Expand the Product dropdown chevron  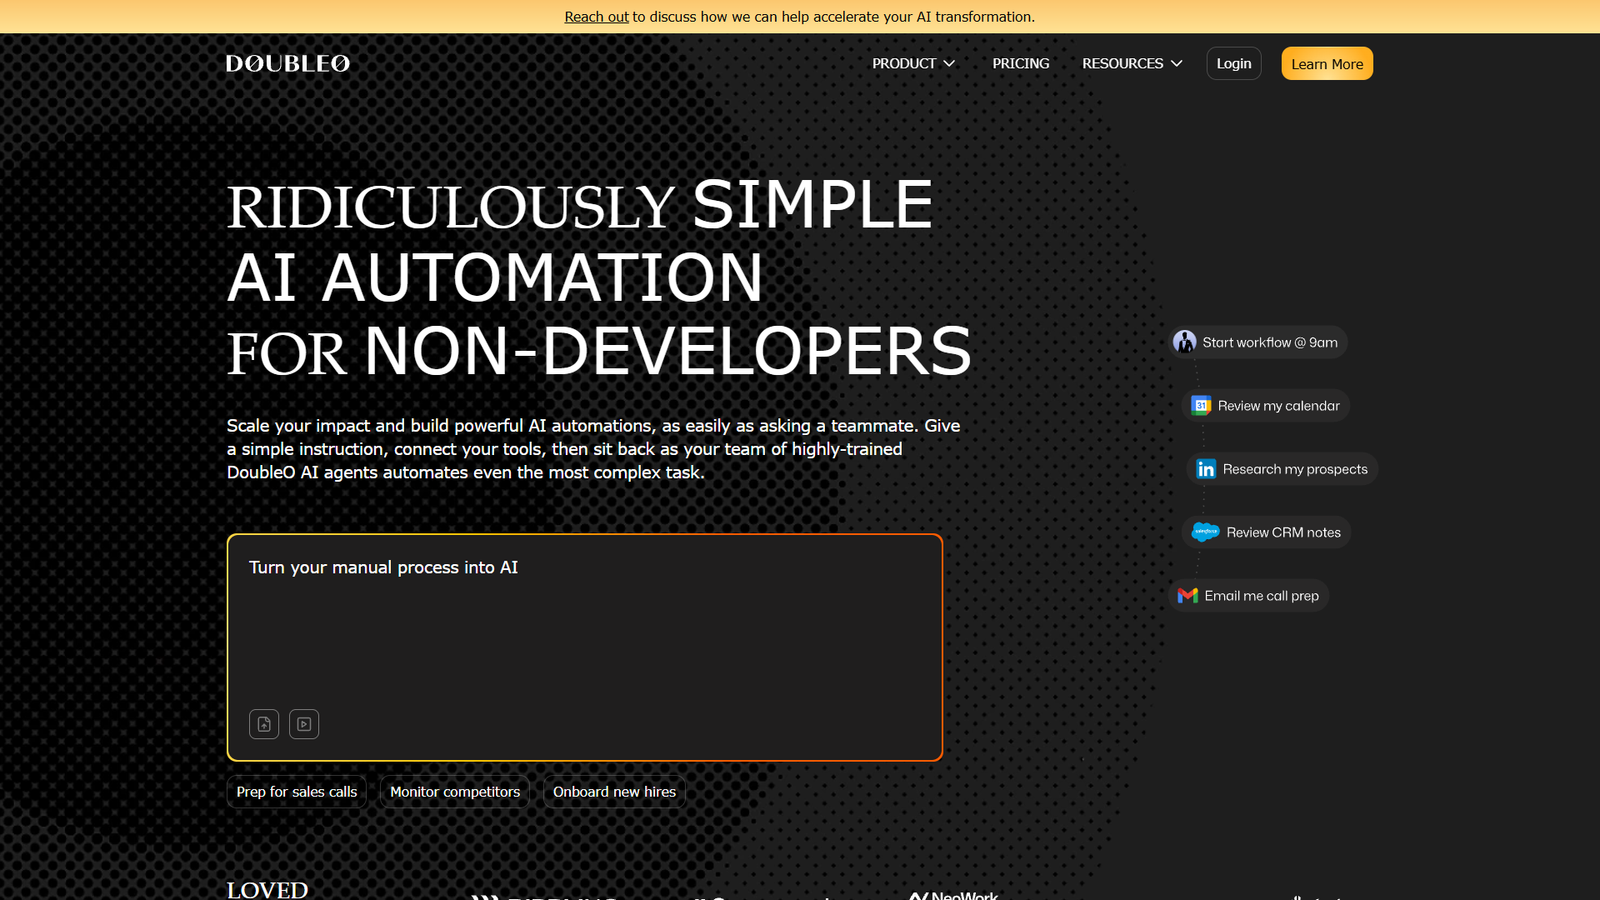tap(949, 63)
